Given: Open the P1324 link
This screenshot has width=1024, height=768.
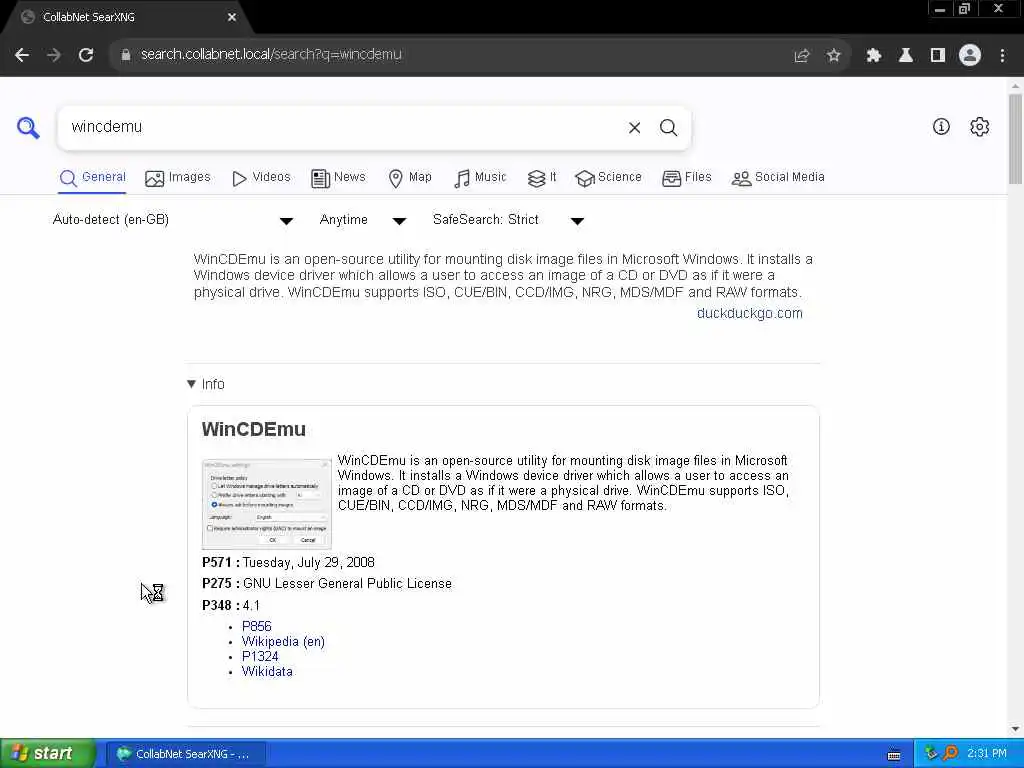Looking at the screenshot, I should (260, 656).
